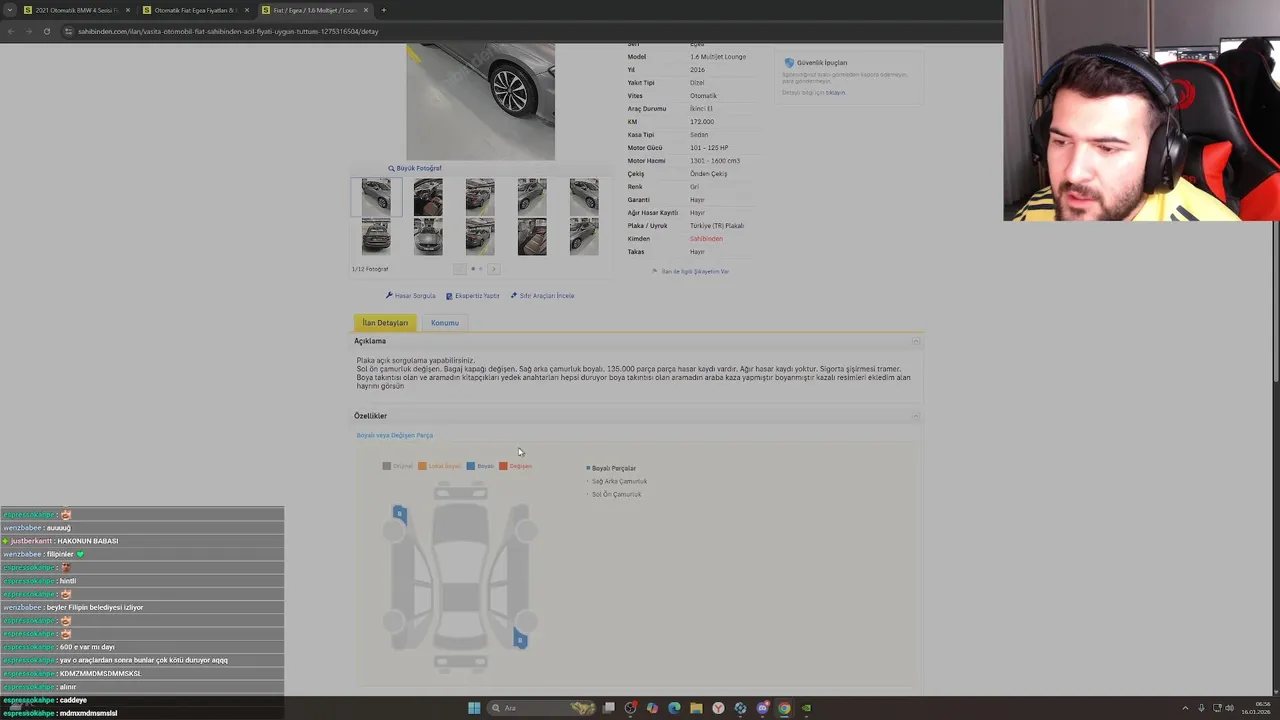The width and height of the screenshot is (1280, 720).
Task: Select fifth thumbnail in gallery bottom row
Action: tap(584, 237)
